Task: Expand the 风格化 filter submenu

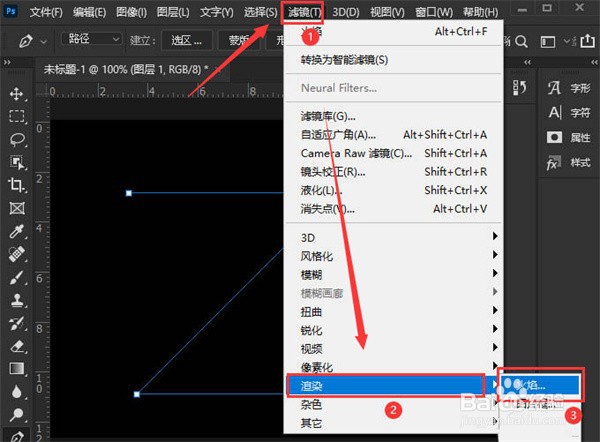Action: [x=495, y=254]
